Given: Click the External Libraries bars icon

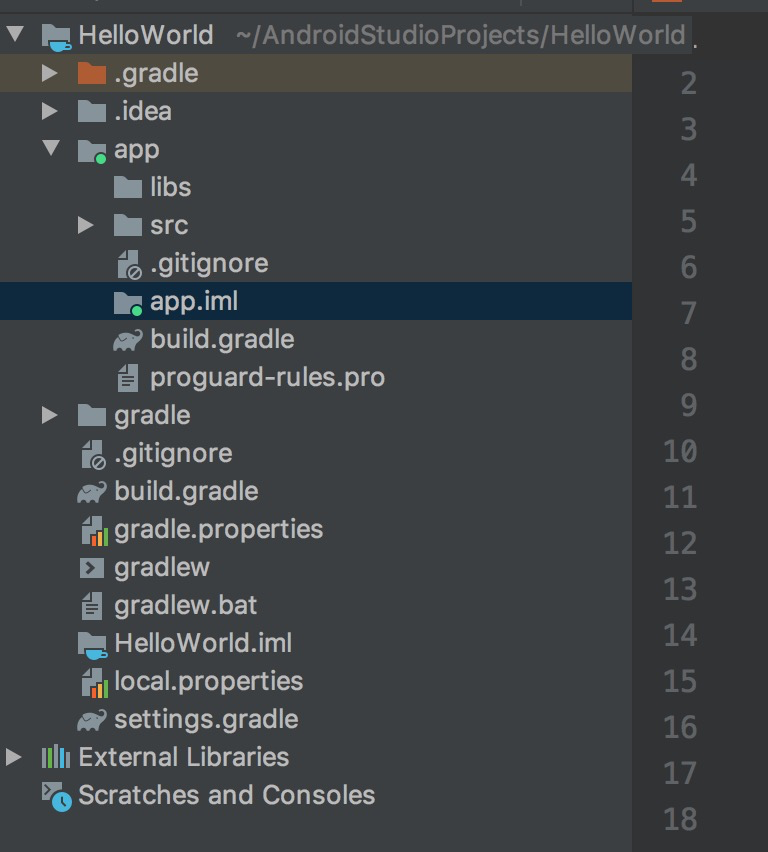Looking at the screenshot, I should point(56,756).
